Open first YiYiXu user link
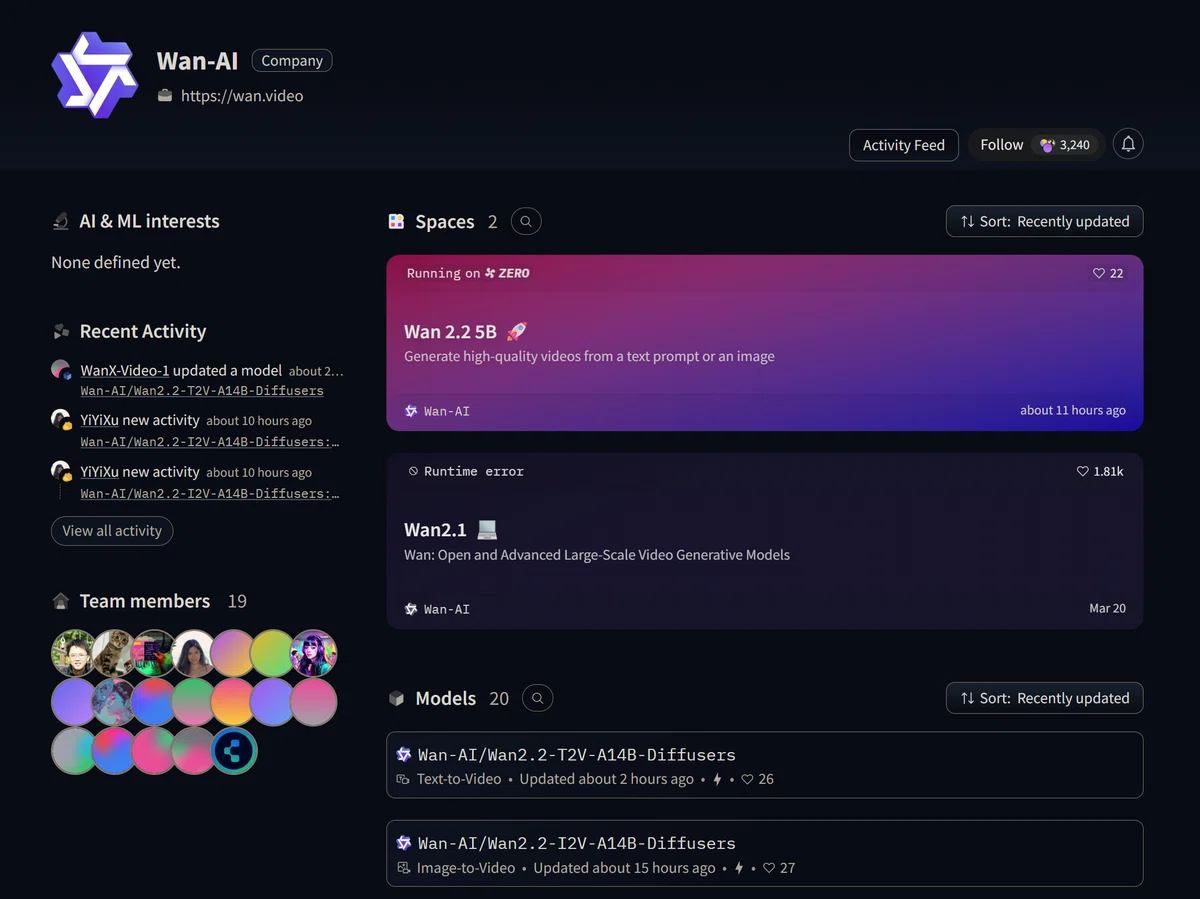 [100, 420]
